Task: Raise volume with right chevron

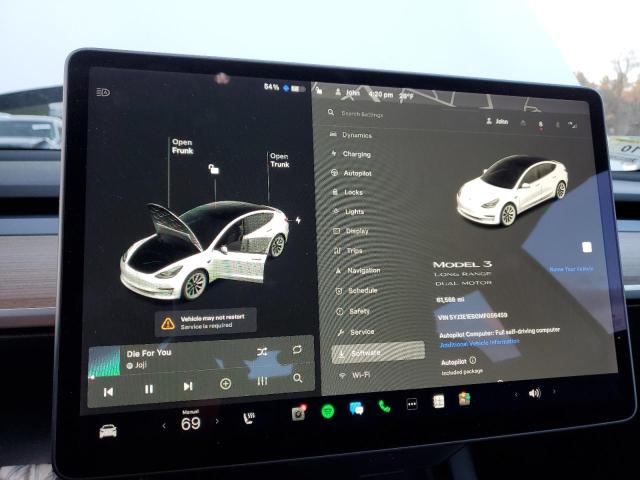Action: click(554, 391)
